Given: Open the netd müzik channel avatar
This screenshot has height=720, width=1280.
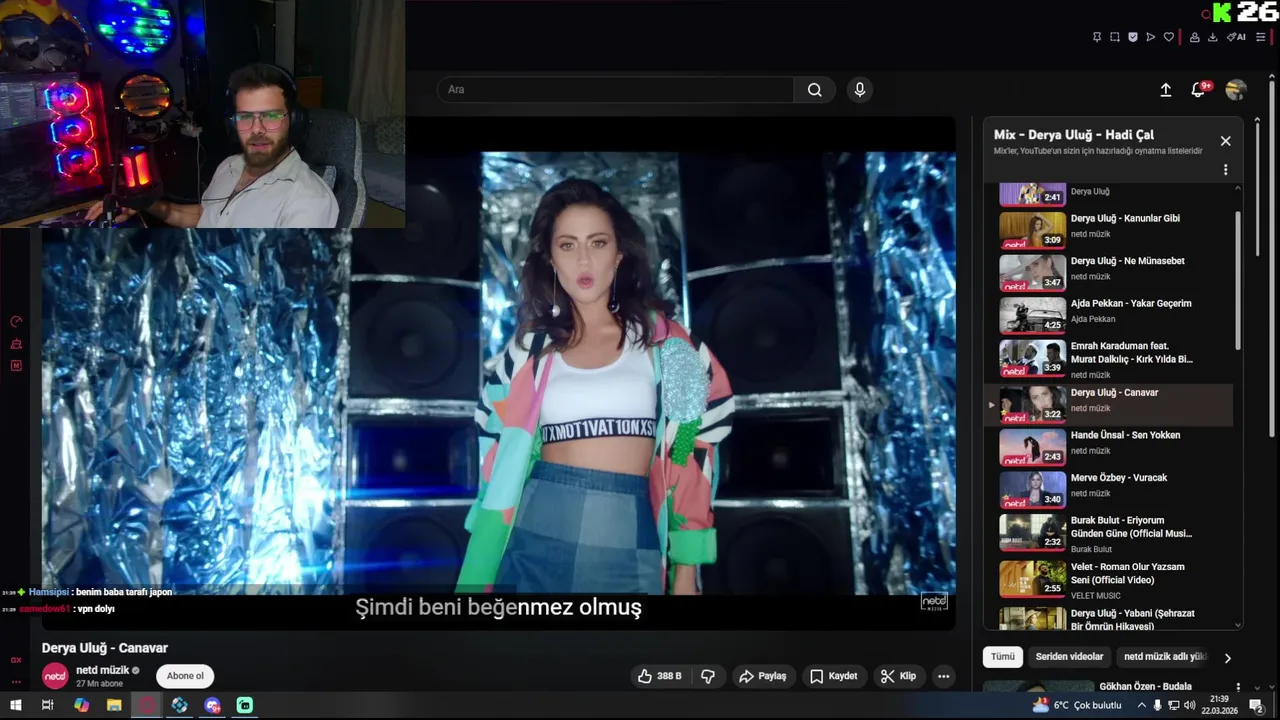Looking at the screenshot, I should (x=55, y=676).
